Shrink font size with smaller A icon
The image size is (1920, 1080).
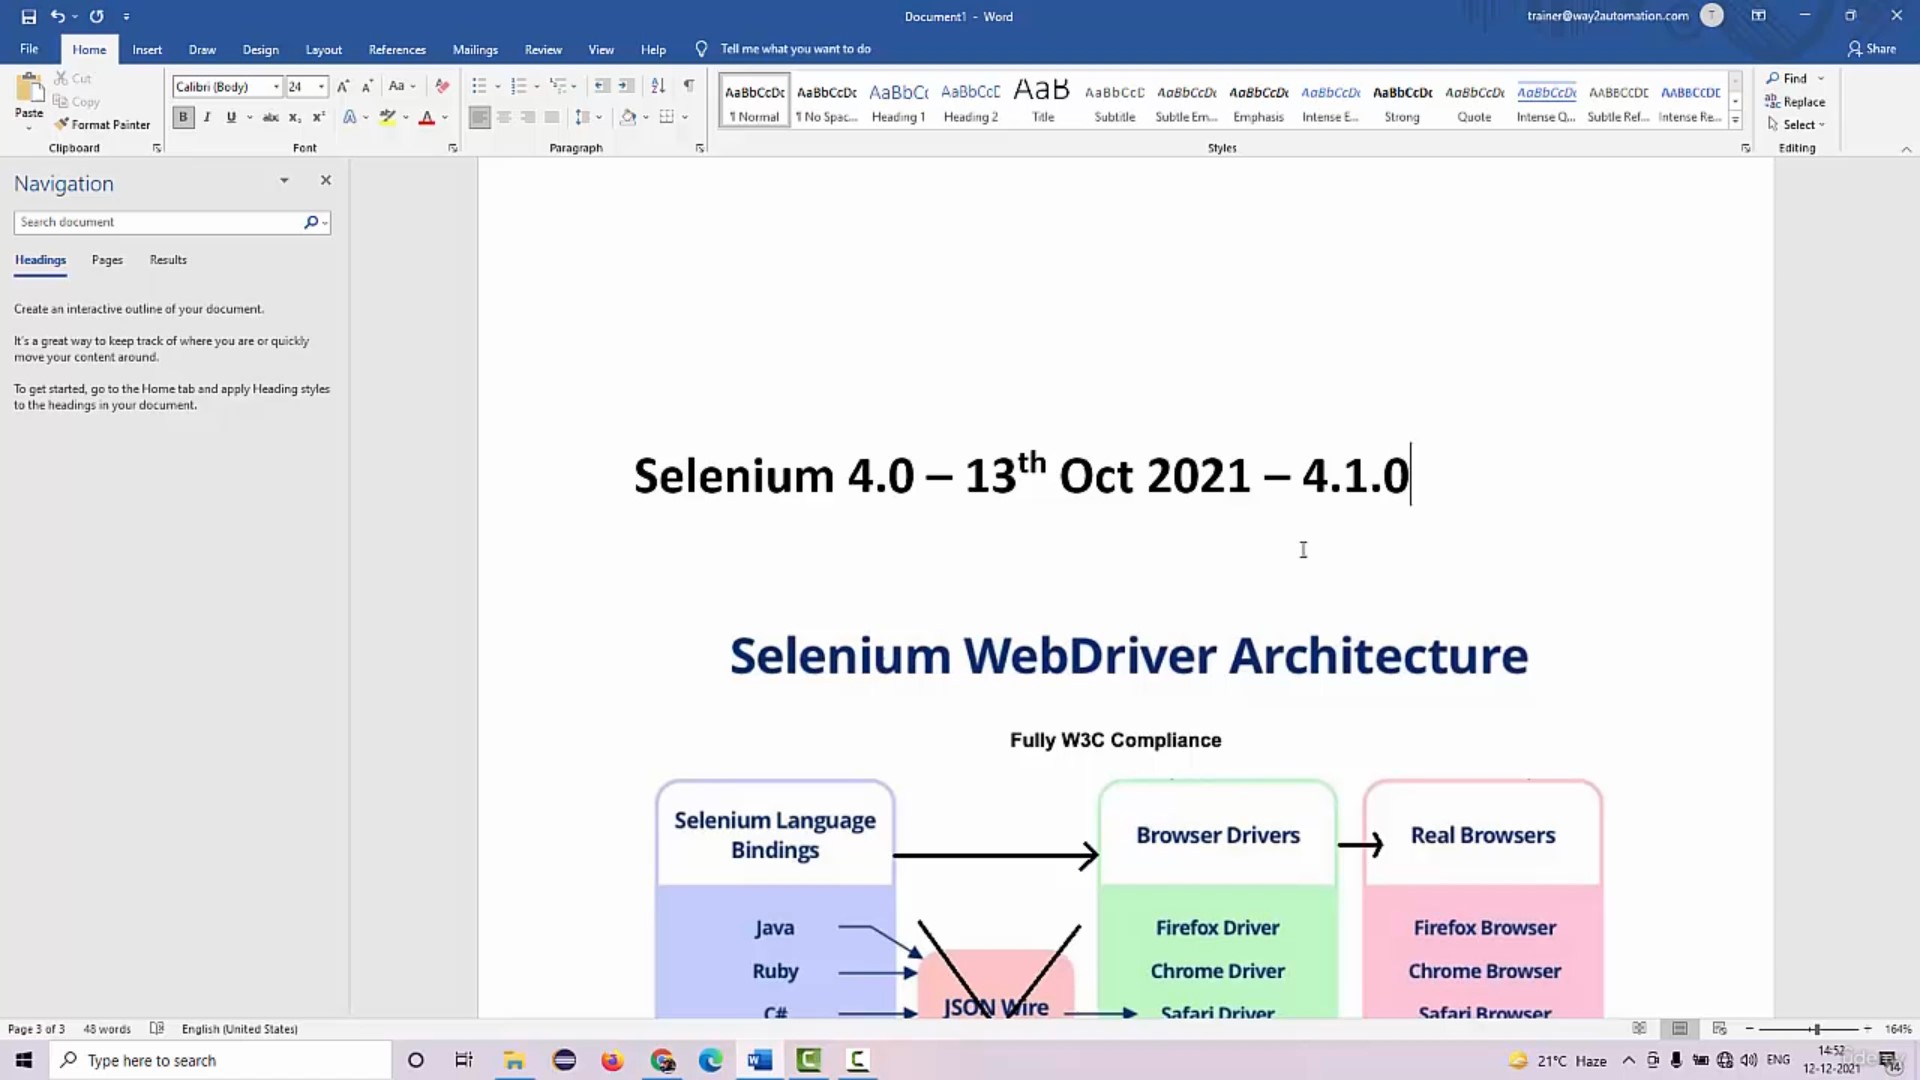367,86
